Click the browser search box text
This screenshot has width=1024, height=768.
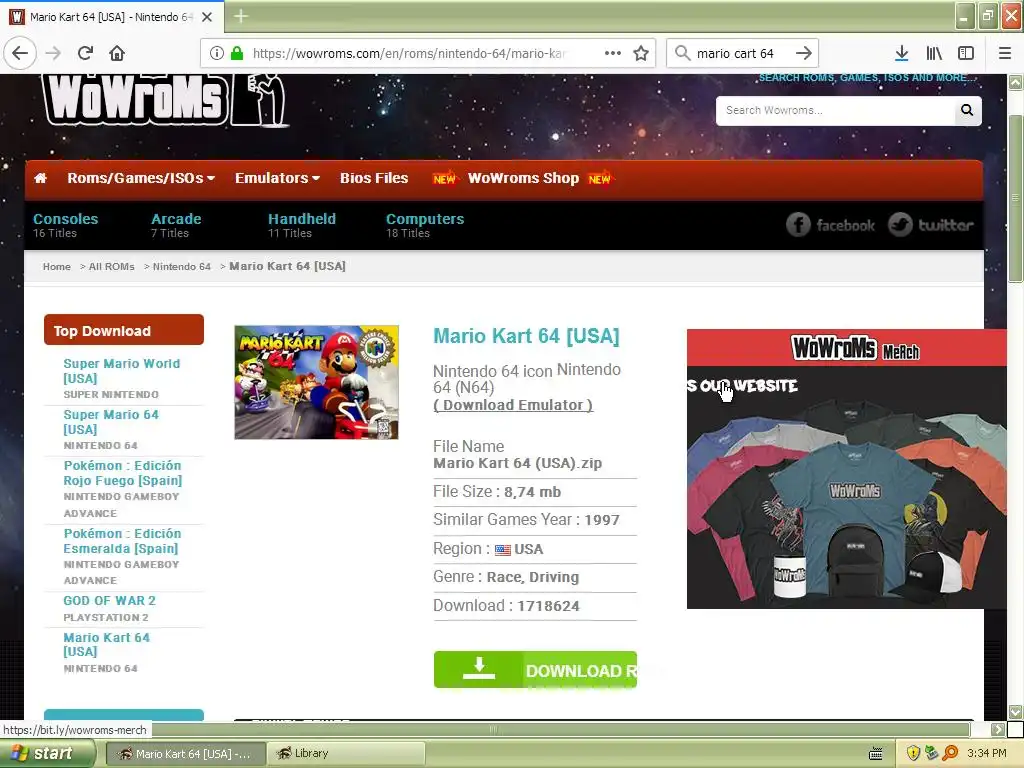735,53
